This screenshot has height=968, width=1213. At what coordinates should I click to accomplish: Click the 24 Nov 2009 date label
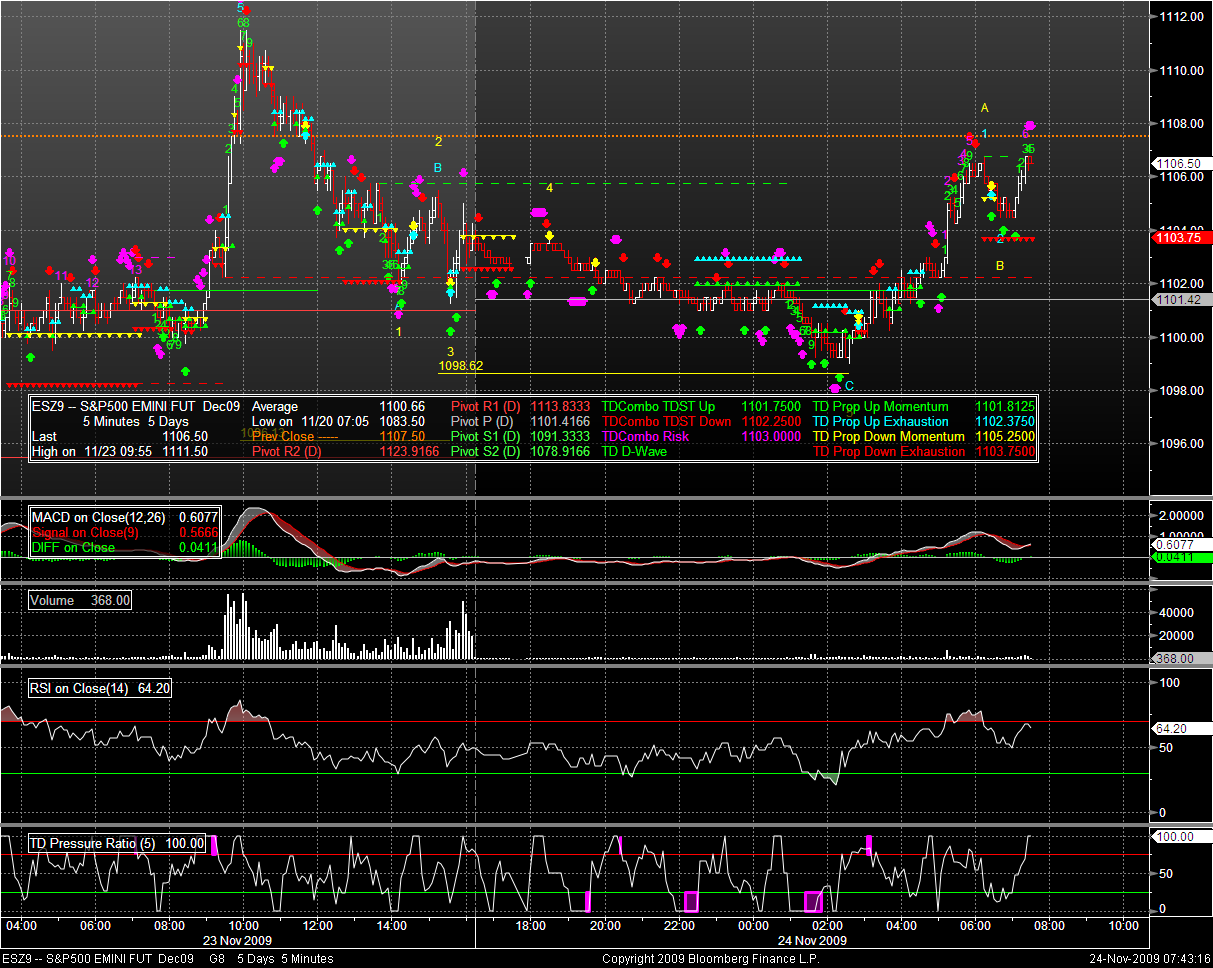tap(812, 941)
